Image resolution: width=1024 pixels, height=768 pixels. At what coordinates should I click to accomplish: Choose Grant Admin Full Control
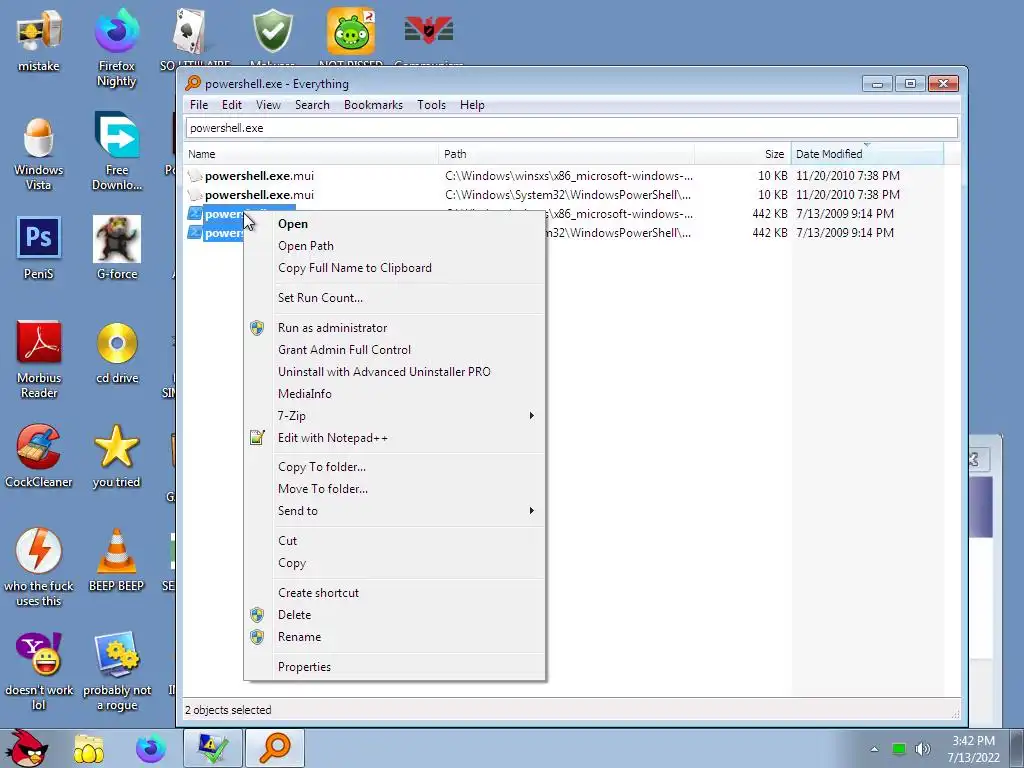(395, 350)
